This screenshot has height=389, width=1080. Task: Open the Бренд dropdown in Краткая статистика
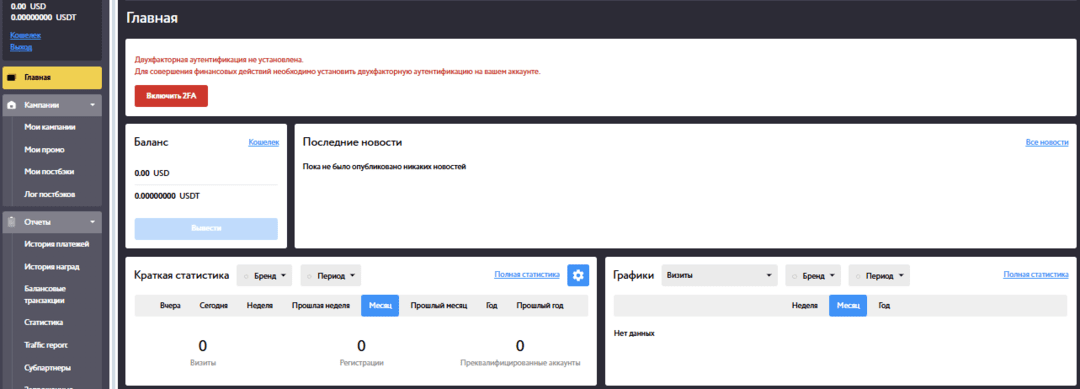tap(264, 275)
